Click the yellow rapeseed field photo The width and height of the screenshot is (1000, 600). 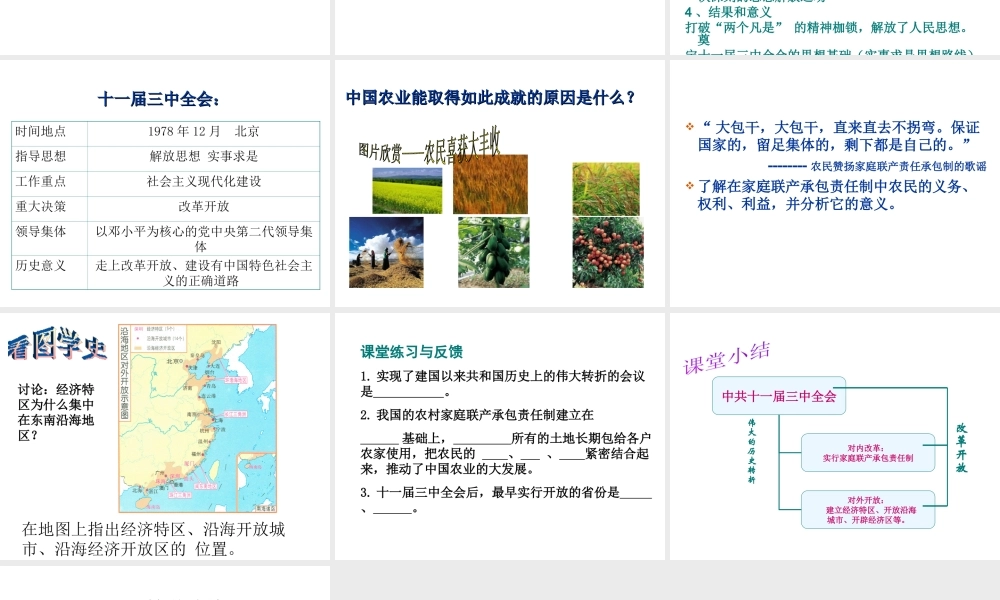(x=407, y=191)
